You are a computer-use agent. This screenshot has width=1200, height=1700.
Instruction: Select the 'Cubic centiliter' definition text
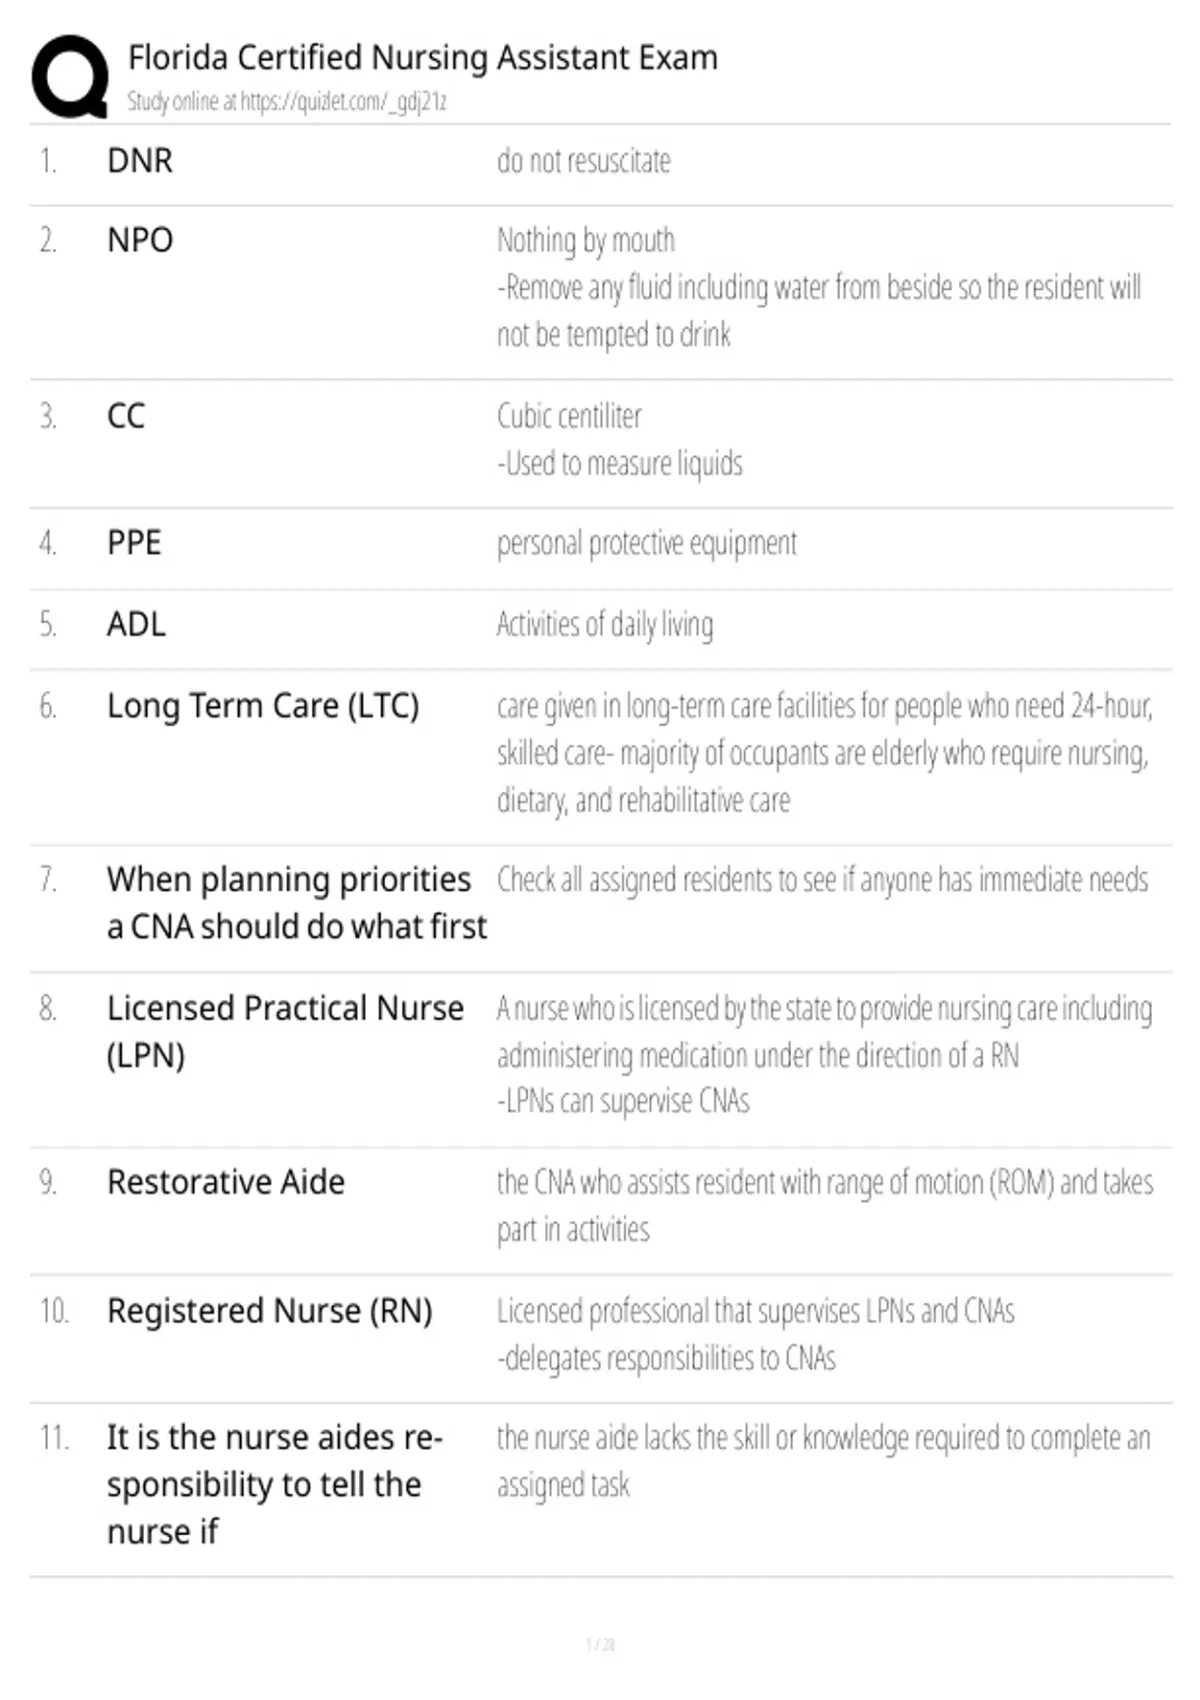coord(569,416)
